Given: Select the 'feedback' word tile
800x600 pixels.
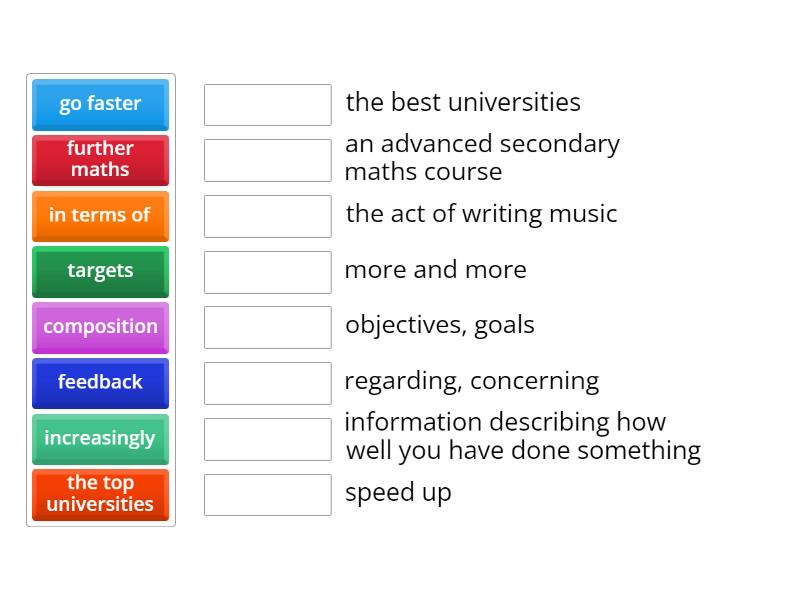Looking at the screenshot, I should tap(100, 383).
